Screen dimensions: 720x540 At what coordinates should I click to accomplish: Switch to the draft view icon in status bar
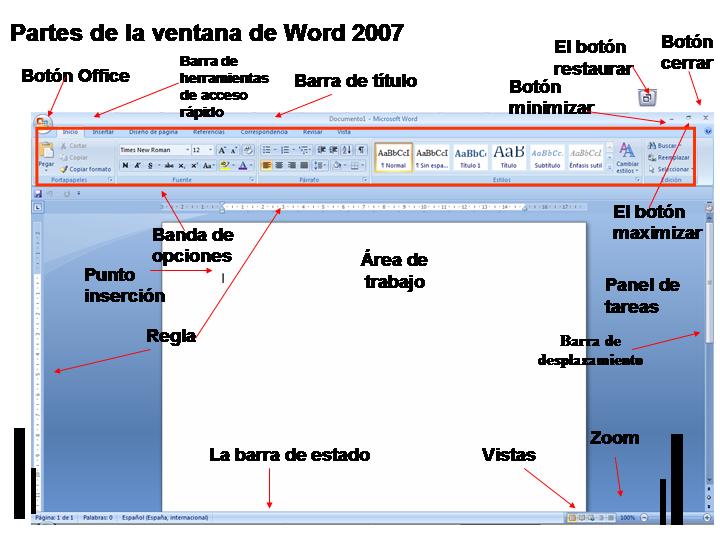(x=611, y=518)
